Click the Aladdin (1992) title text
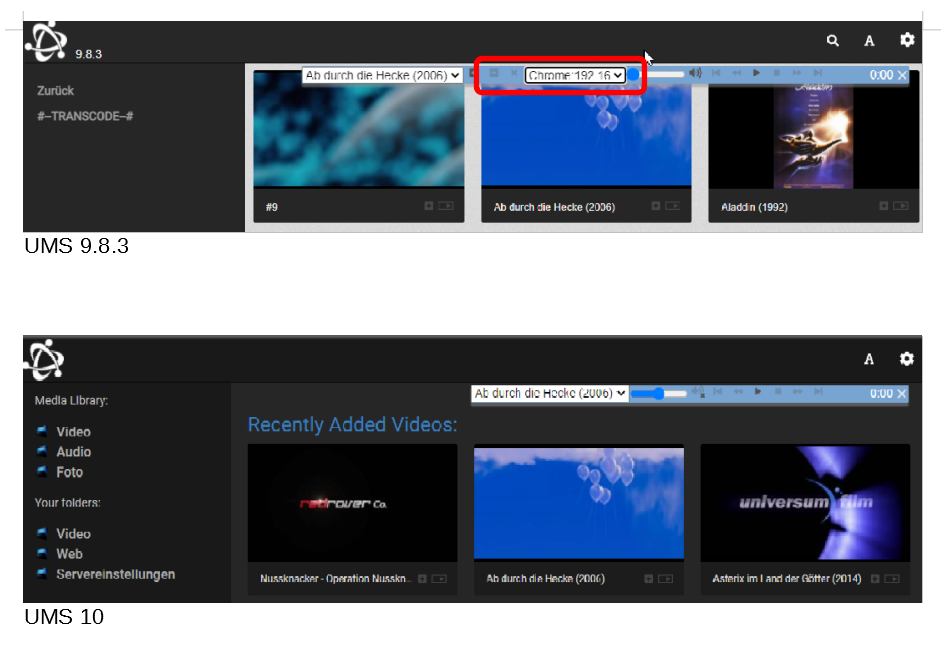Viewport: 946px width, 647px height. [754, 207]
